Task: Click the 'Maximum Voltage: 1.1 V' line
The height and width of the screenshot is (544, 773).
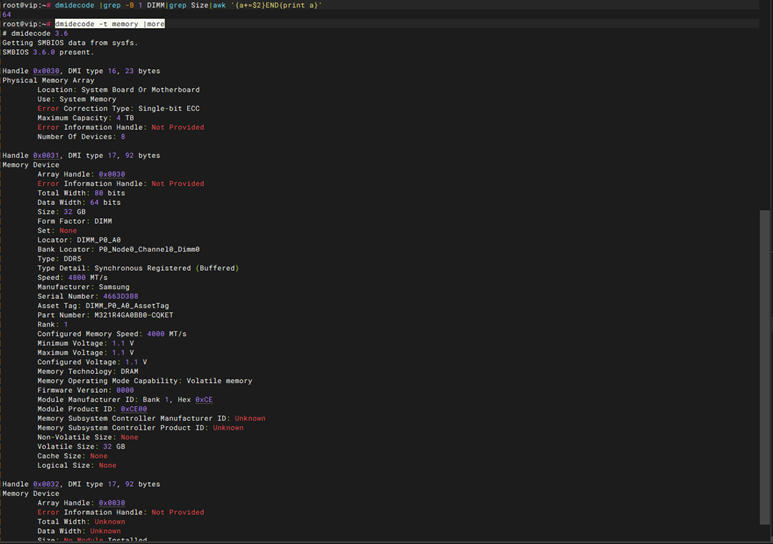Action: pos(85,353)
